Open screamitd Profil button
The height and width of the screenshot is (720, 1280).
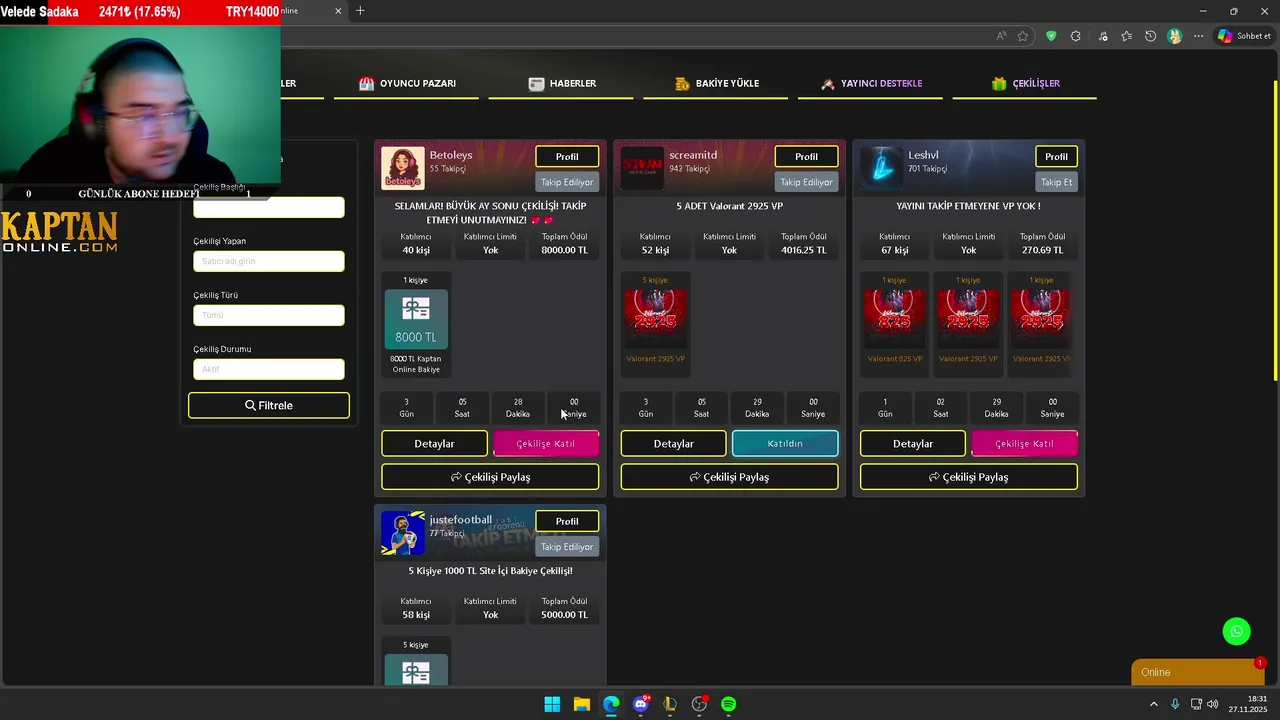[806, 157]
